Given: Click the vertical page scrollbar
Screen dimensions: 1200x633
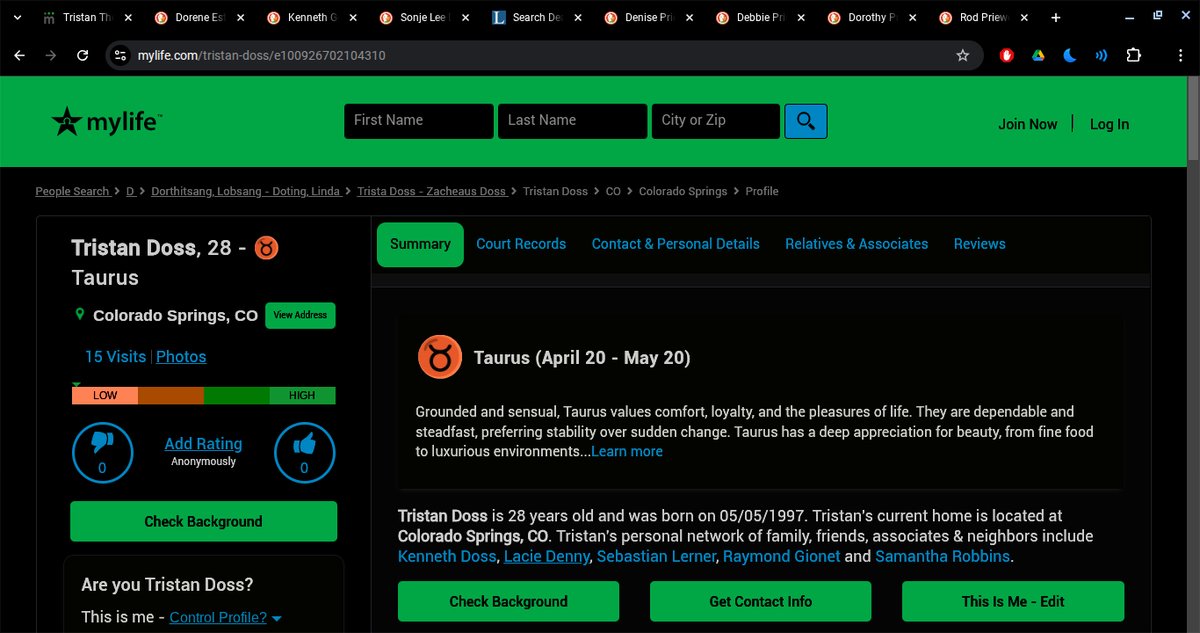Looking at the screenshot, I should point(1193,120).
